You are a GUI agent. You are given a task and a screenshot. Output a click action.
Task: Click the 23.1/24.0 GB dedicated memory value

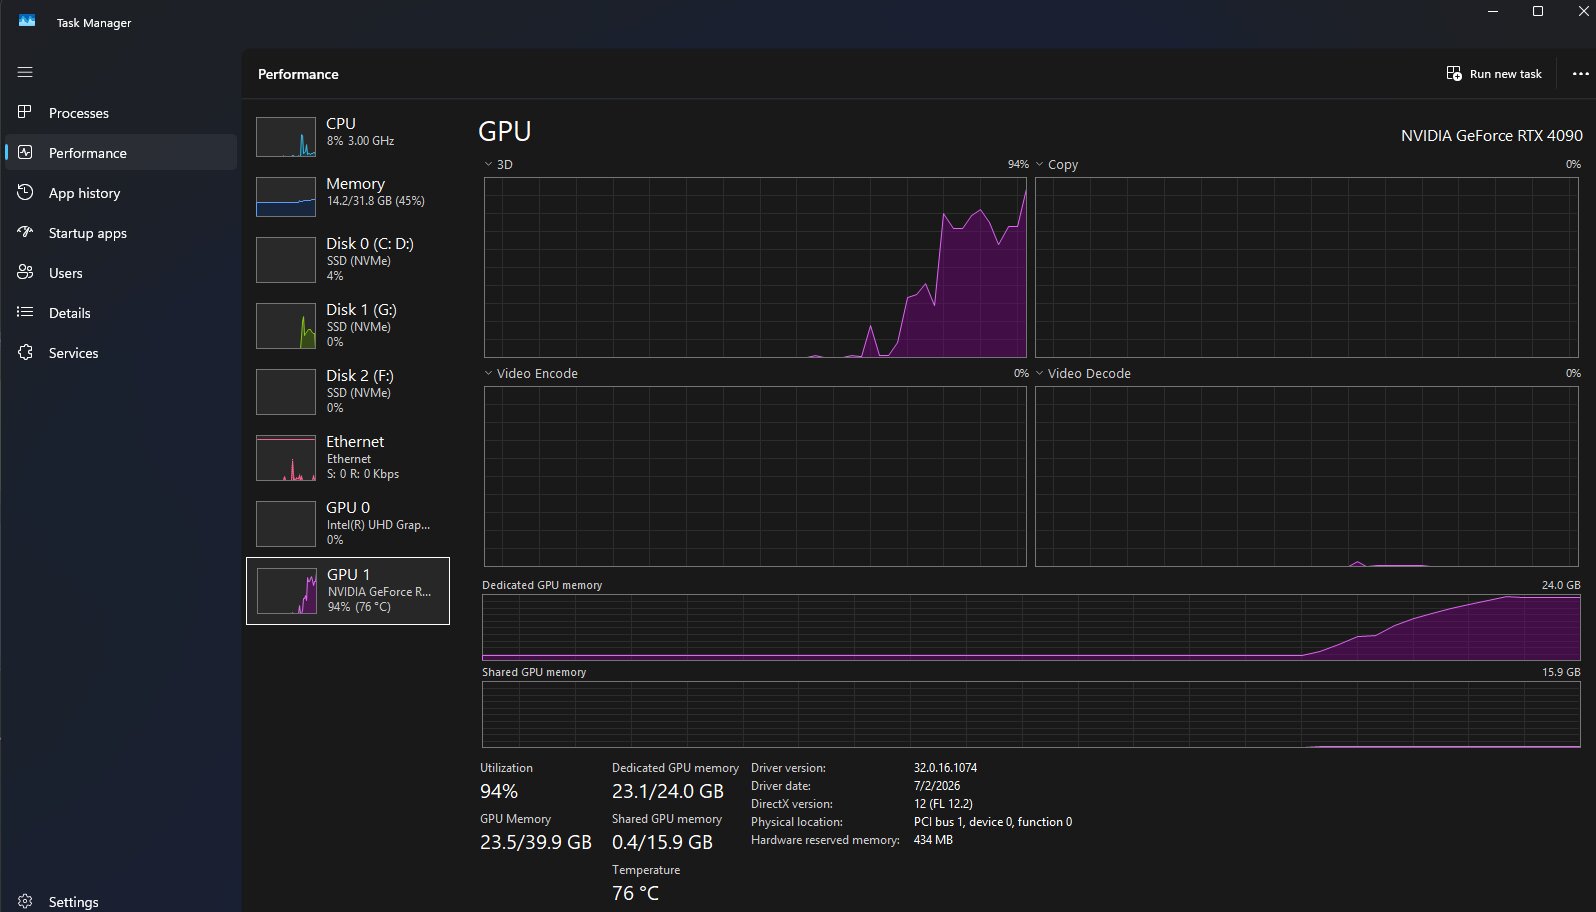click(668, 791)
